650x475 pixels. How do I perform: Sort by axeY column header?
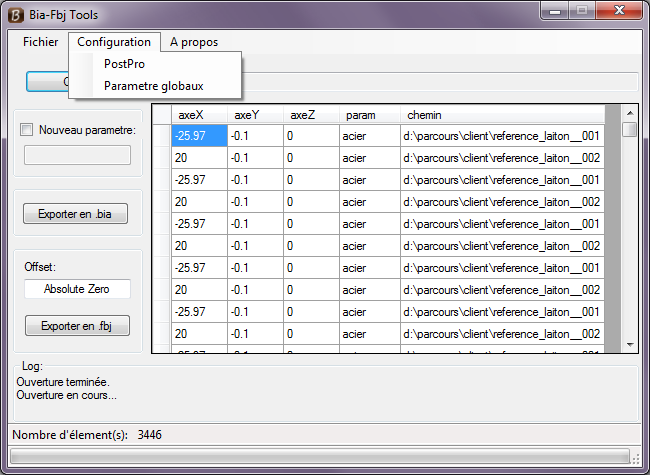point(255,115)
